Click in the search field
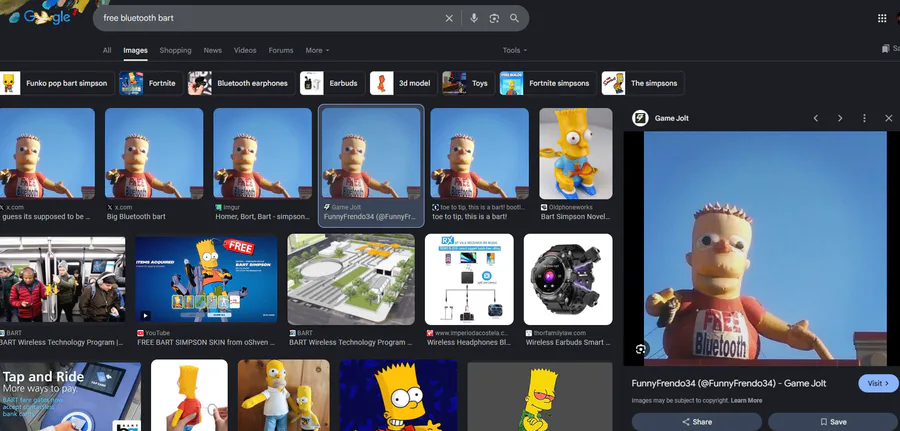Image resolution: width=900 pixels, height=431 pixels. 270,18
